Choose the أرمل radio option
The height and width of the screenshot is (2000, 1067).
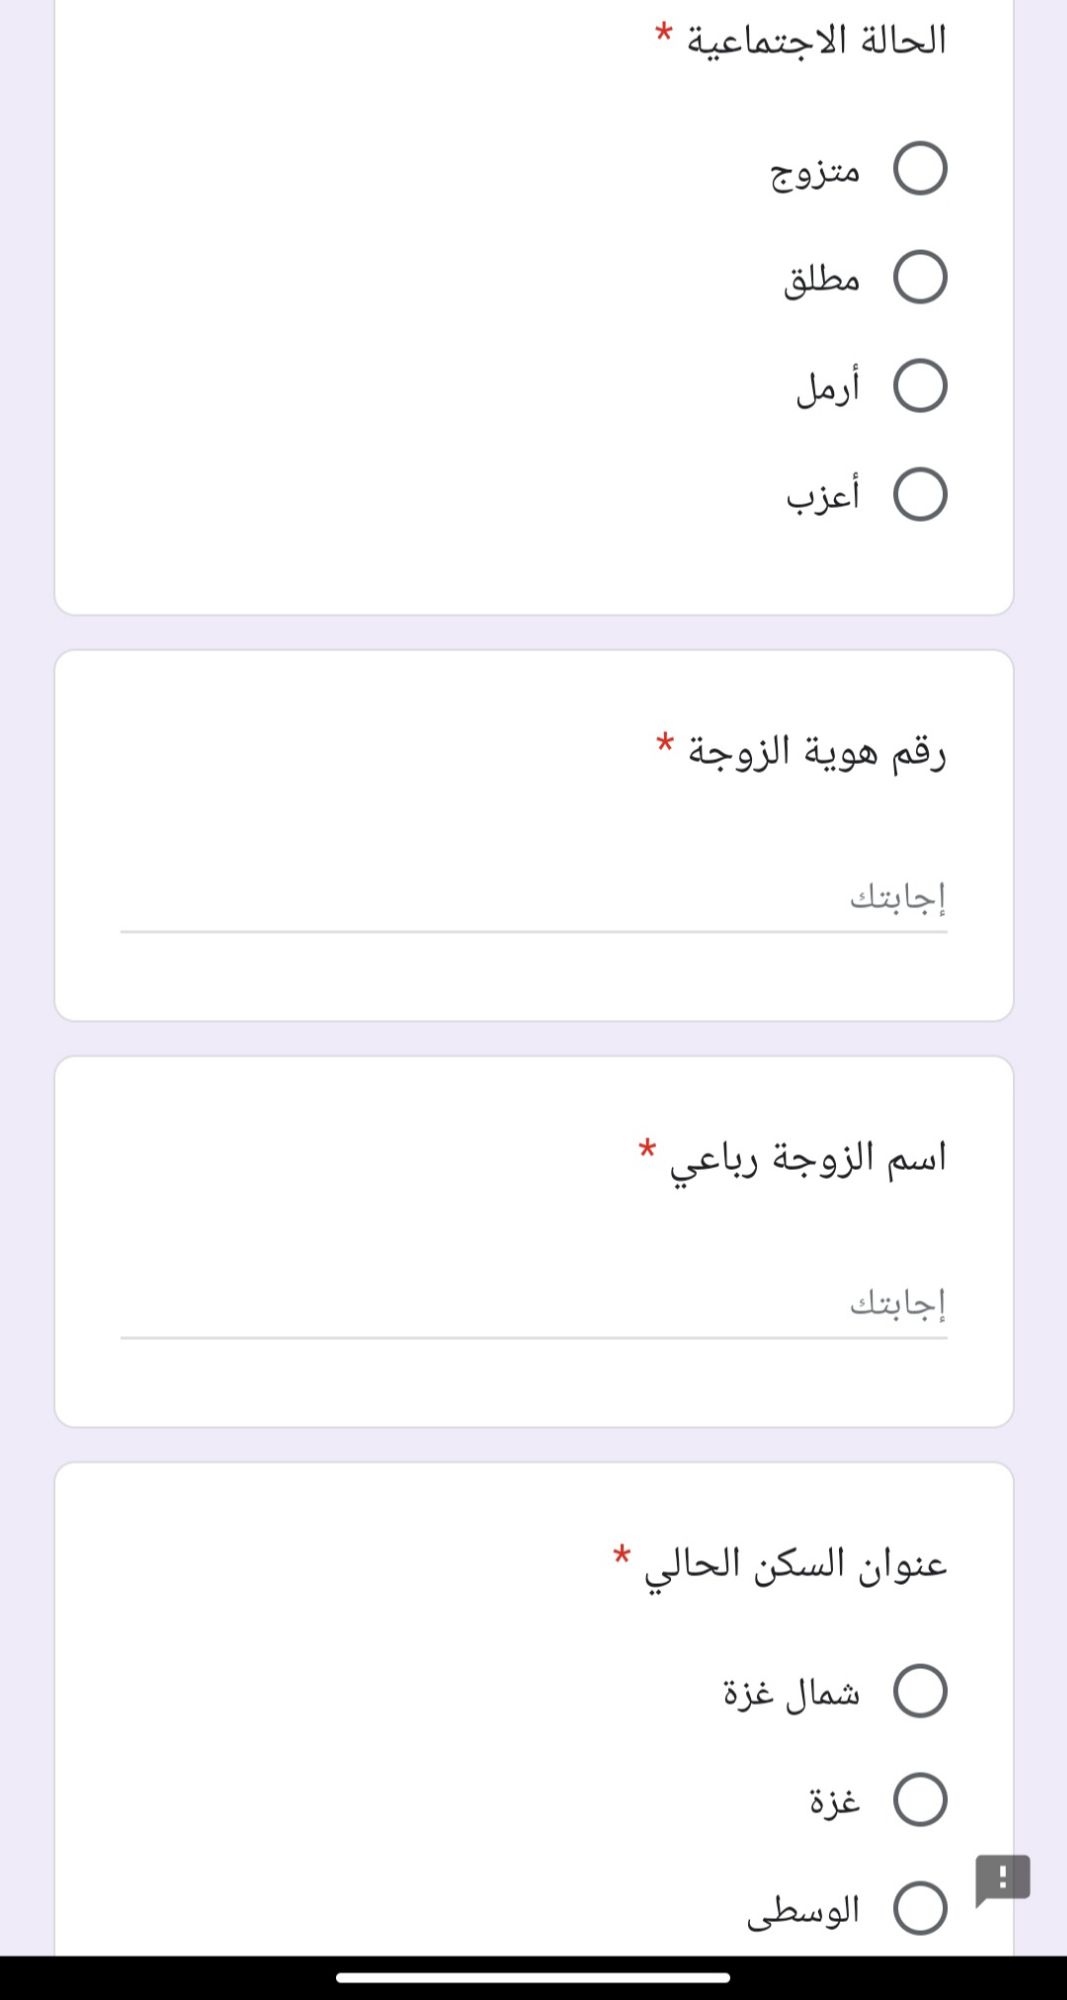920,386
